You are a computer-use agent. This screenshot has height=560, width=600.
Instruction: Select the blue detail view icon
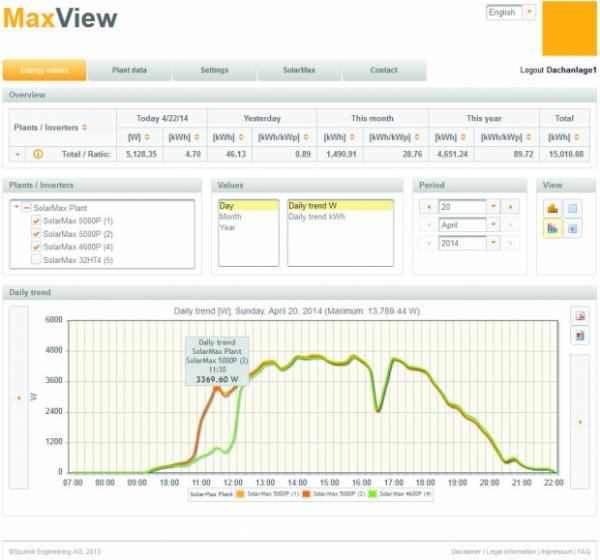[572, 229]
